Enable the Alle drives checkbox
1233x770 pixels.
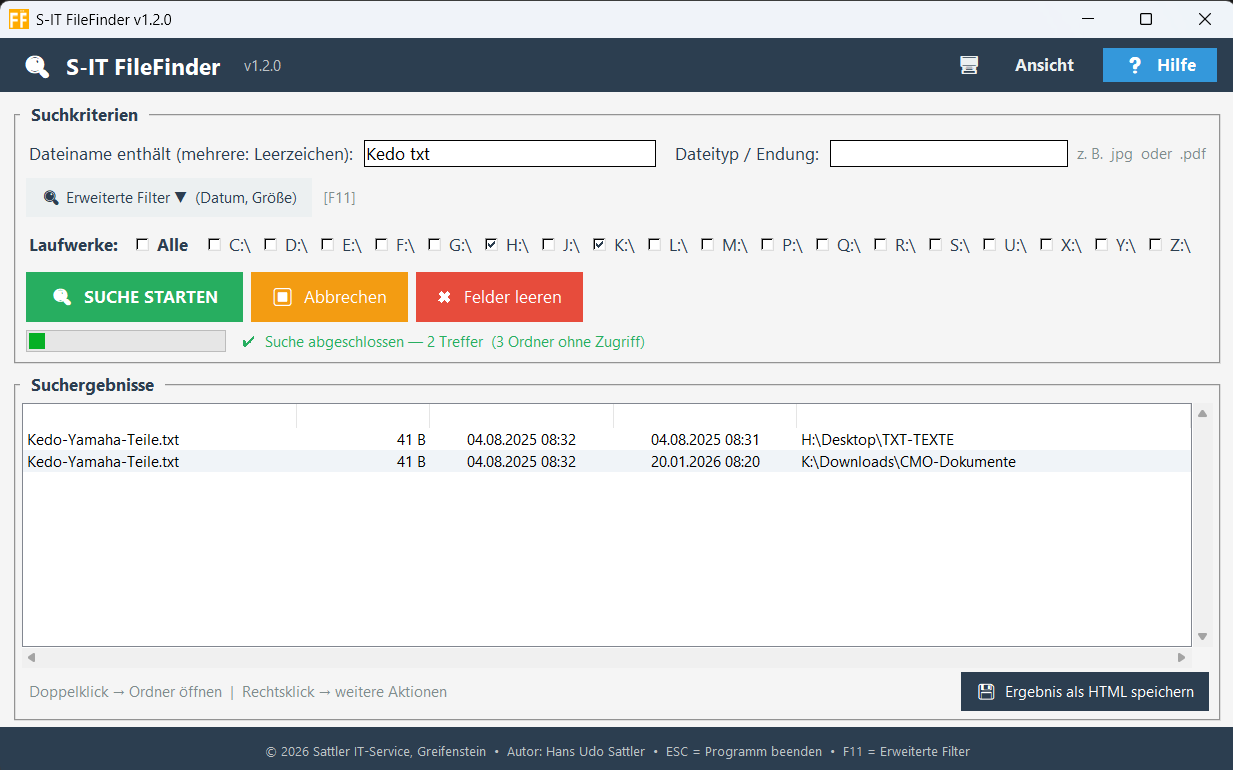142,243
